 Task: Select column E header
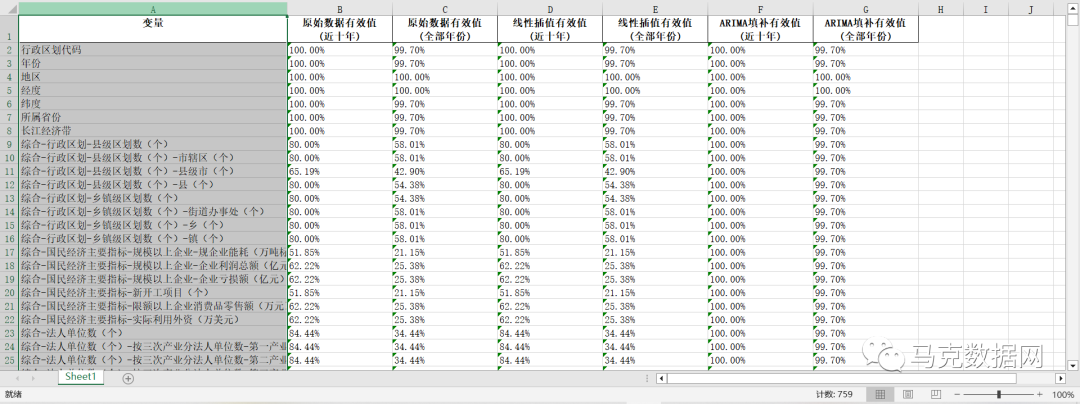[655, 8]
